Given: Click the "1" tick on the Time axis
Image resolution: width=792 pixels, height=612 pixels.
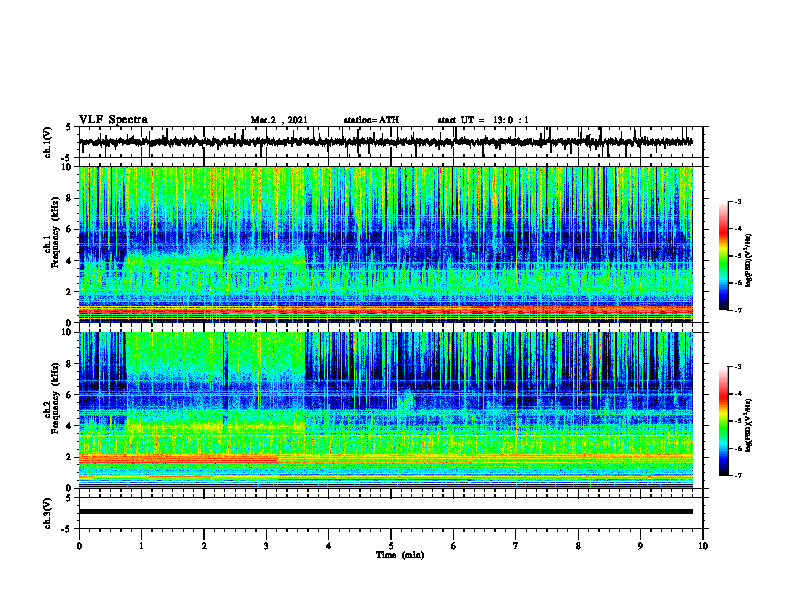Looking at the screenshot, I should click(141, 546).
